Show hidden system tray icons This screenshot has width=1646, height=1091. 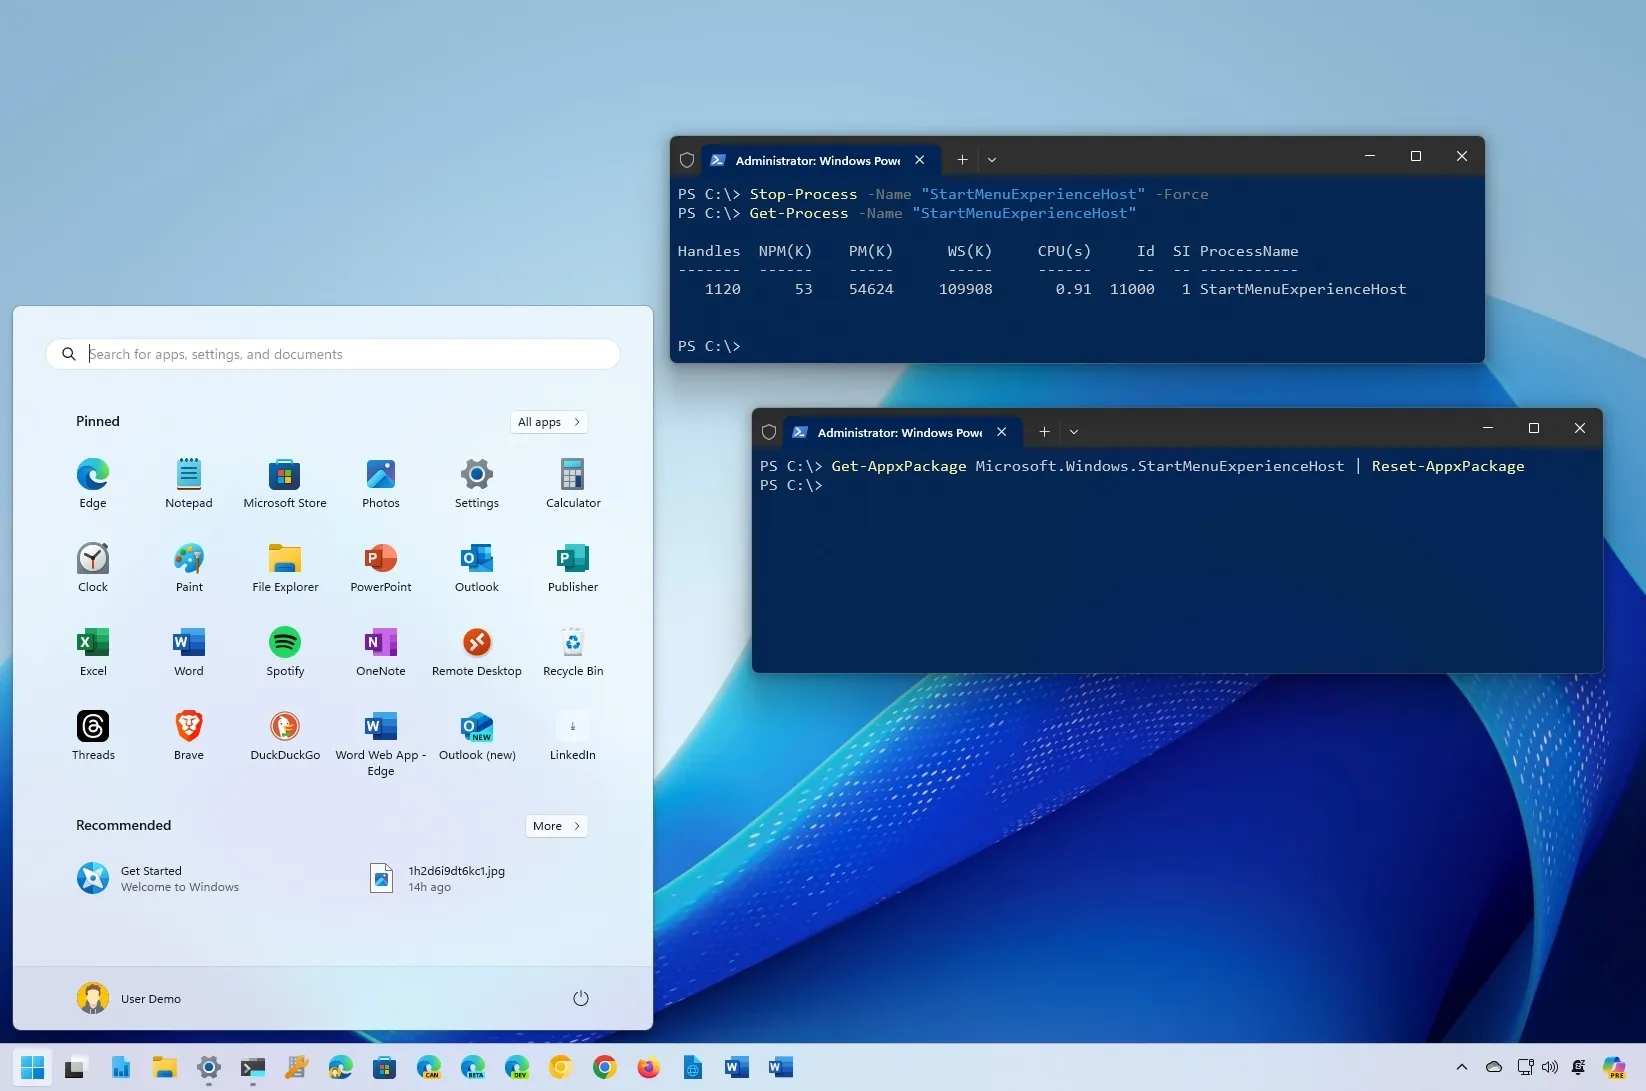click(x=1462, y=1068)
